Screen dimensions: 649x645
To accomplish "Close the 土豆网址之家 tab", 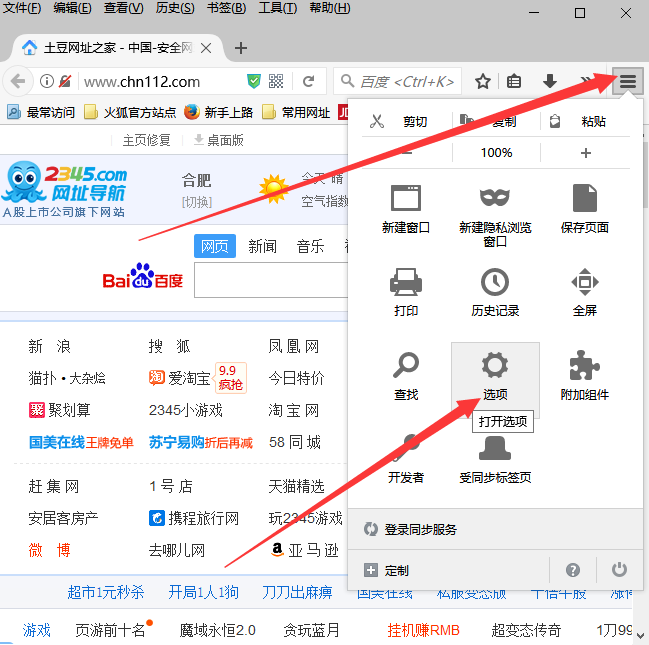I will click(206, 48).
